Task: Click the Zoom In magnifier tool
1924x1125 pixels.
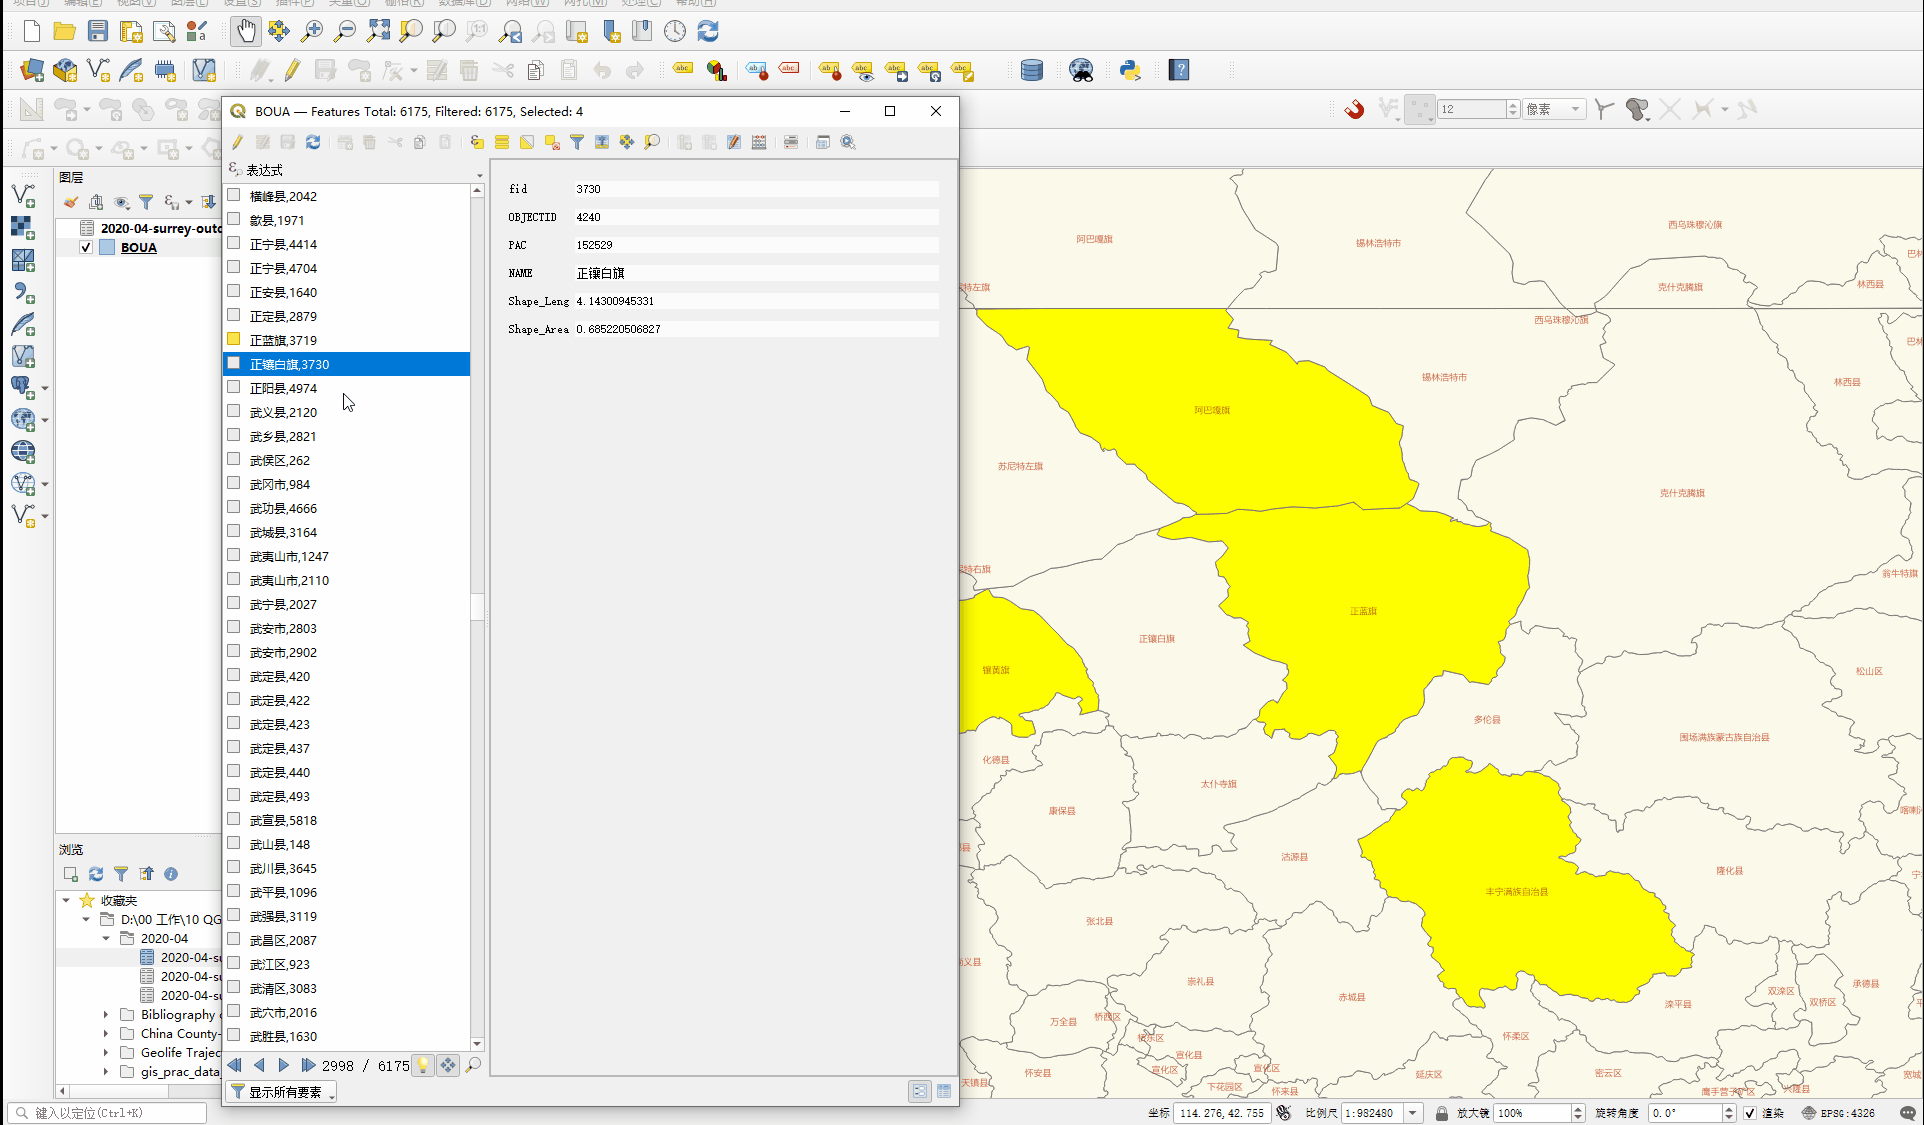Action: point(312,32)
